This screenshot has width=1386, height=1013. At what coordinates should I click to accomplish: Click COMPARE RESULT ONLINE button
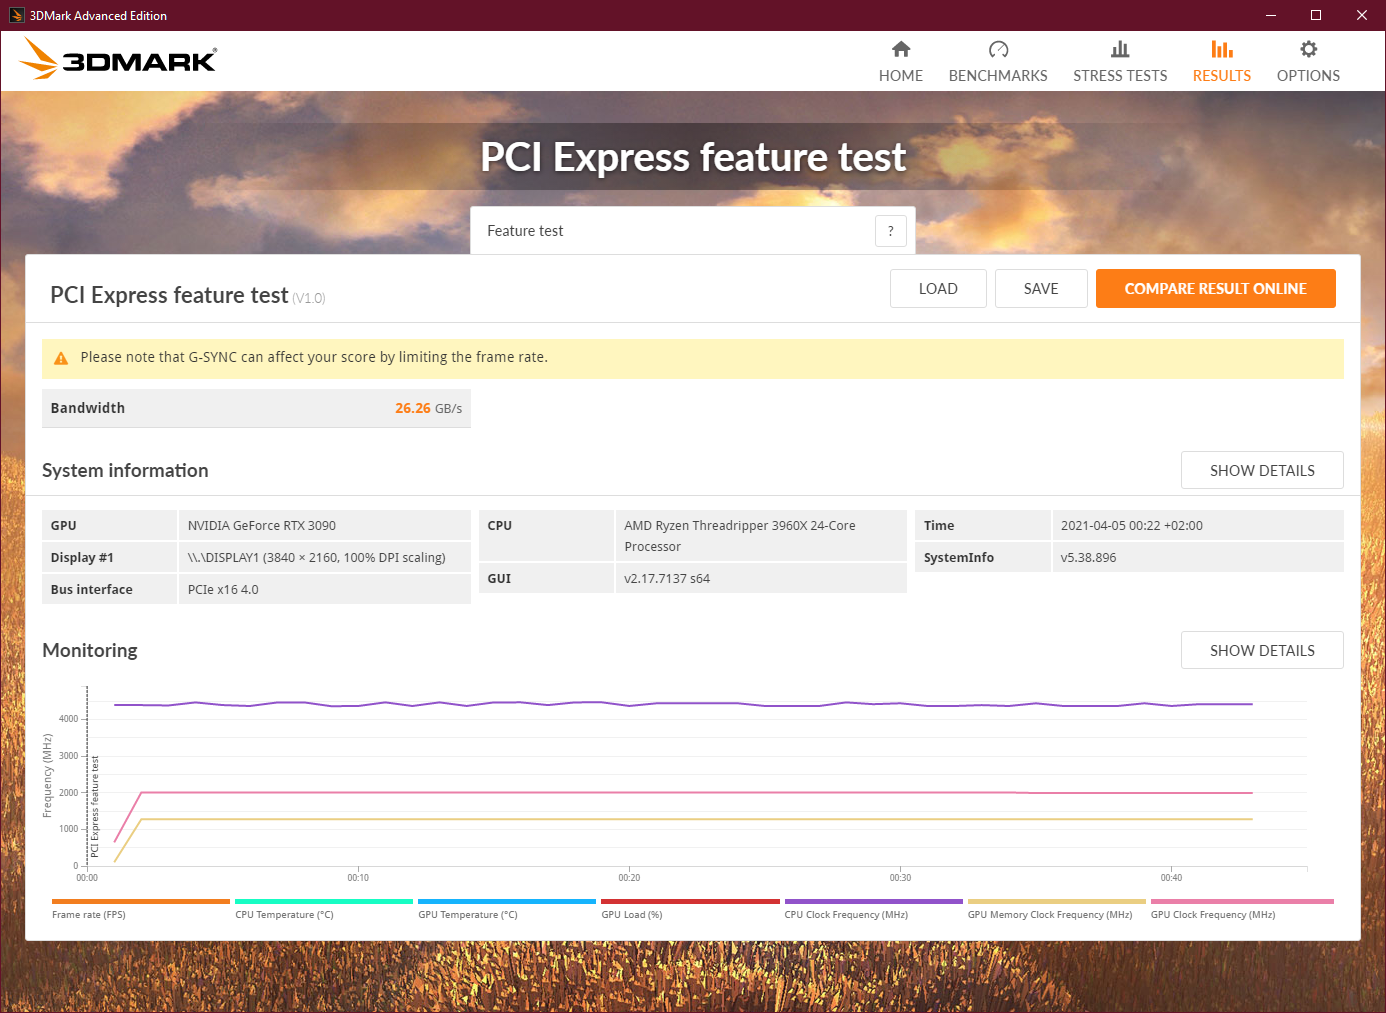(x=1216, y=289)
